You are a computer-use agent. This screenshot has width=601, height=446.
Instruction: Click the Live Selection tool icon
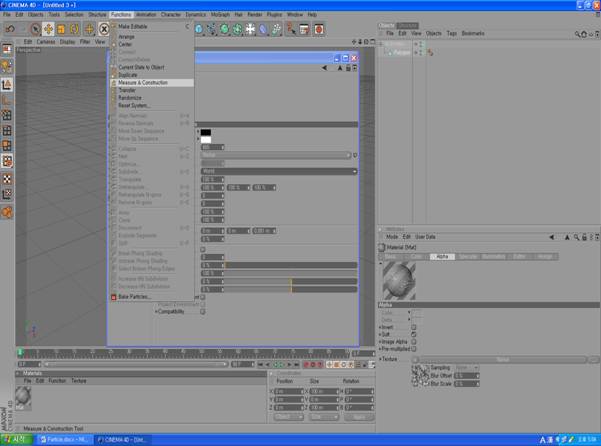pos(34,29)
